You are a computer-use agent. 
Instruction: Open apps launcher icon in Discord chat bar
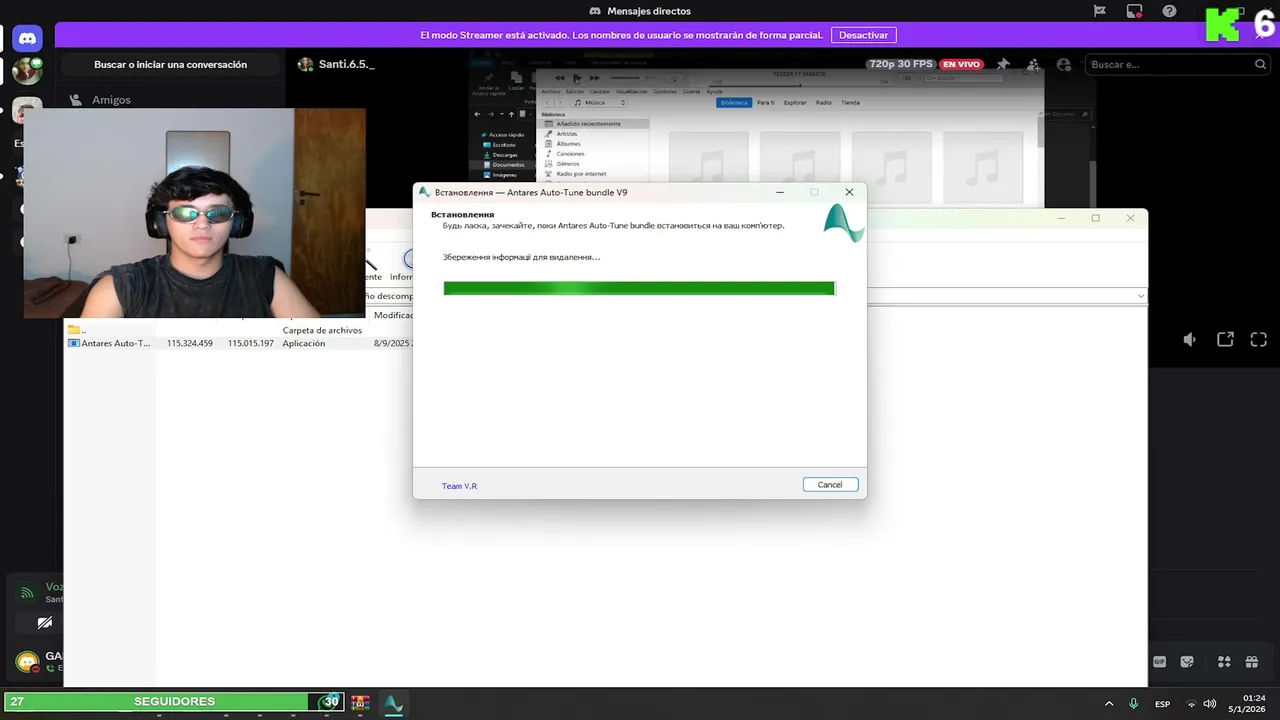click(1224, 661)
